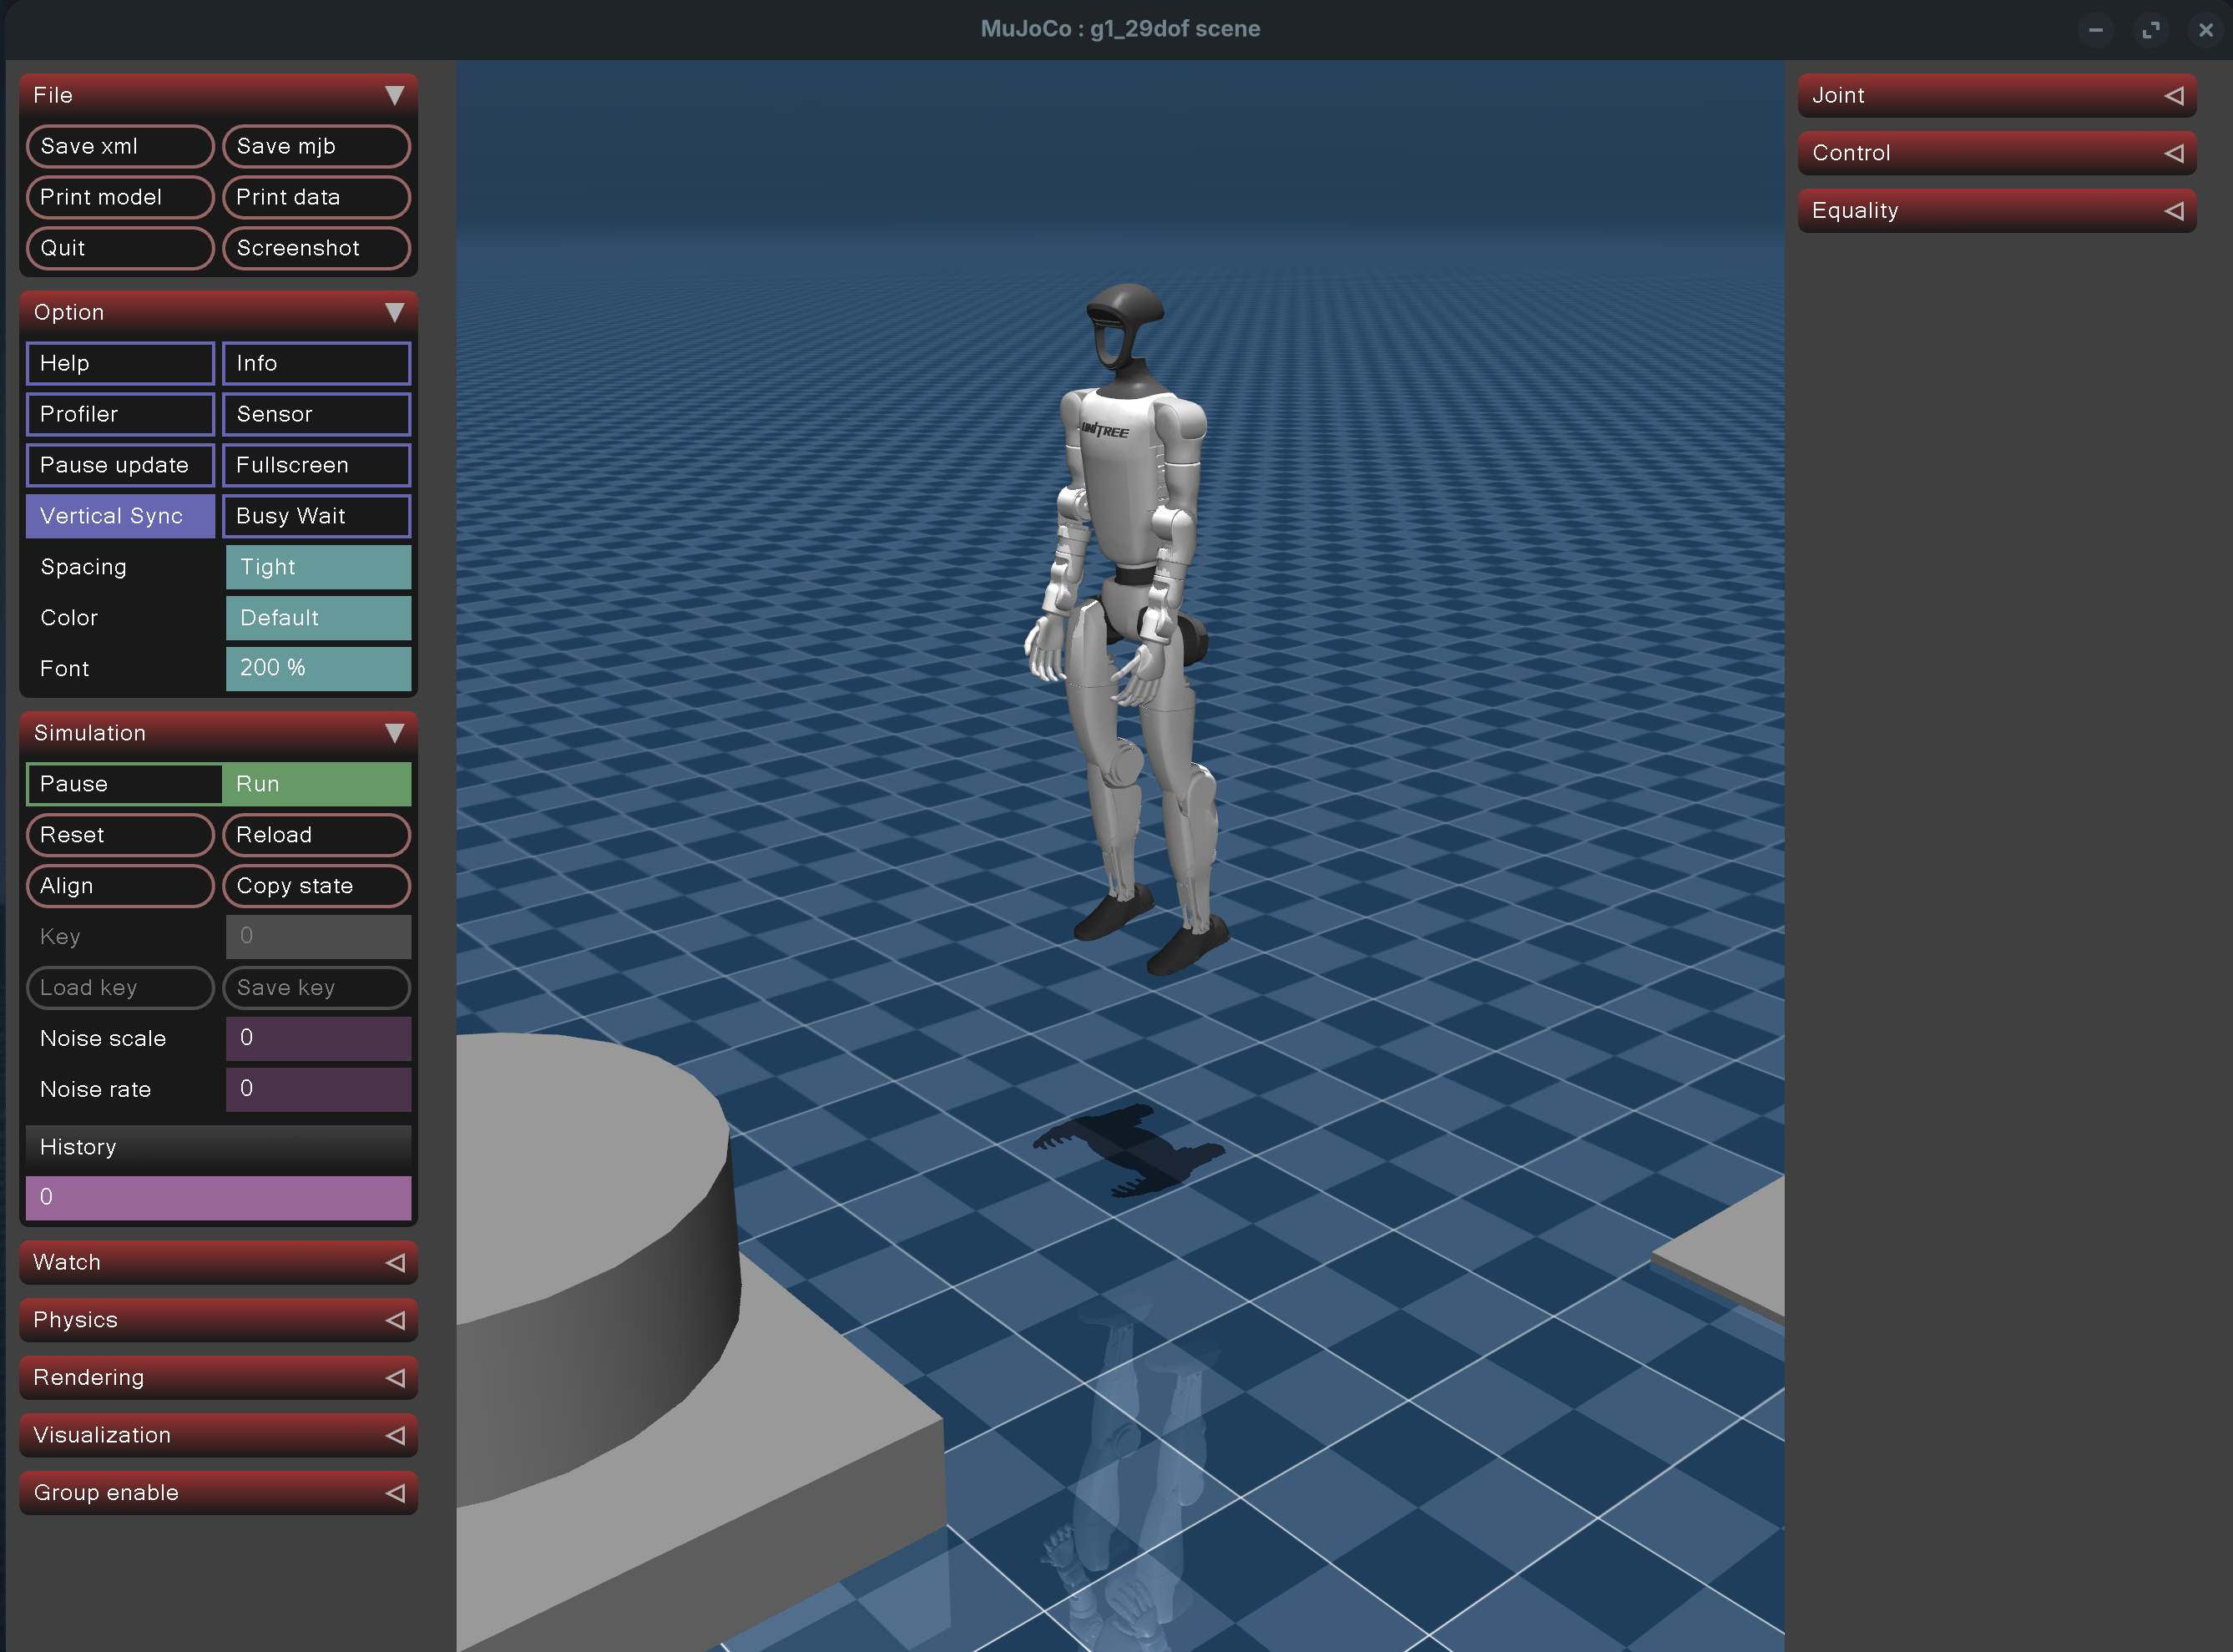The image size is (2233, 1652).
Task: Disable Vertical Sync
Action: [120, 516]
